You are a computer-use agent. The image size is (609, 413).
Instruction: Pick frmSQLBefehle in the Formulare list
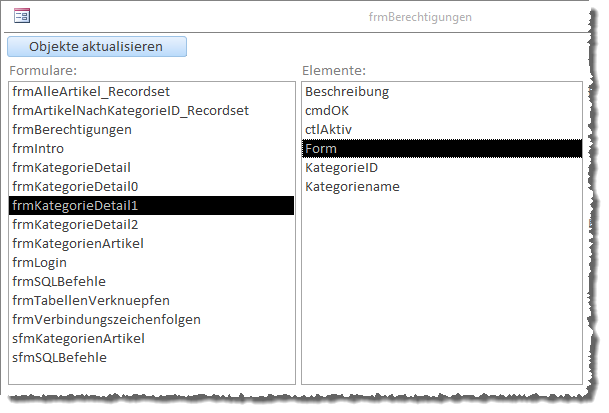pos(59,281)
